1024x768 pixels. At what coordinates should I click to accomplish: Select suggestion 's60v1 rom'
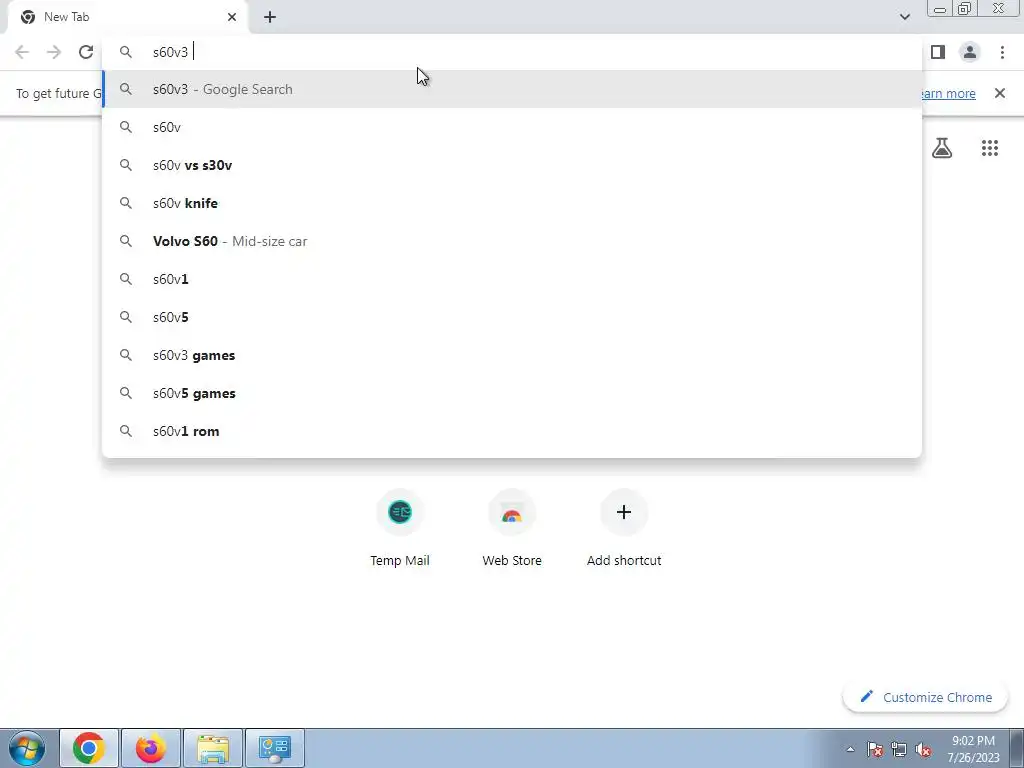[512, 431]
